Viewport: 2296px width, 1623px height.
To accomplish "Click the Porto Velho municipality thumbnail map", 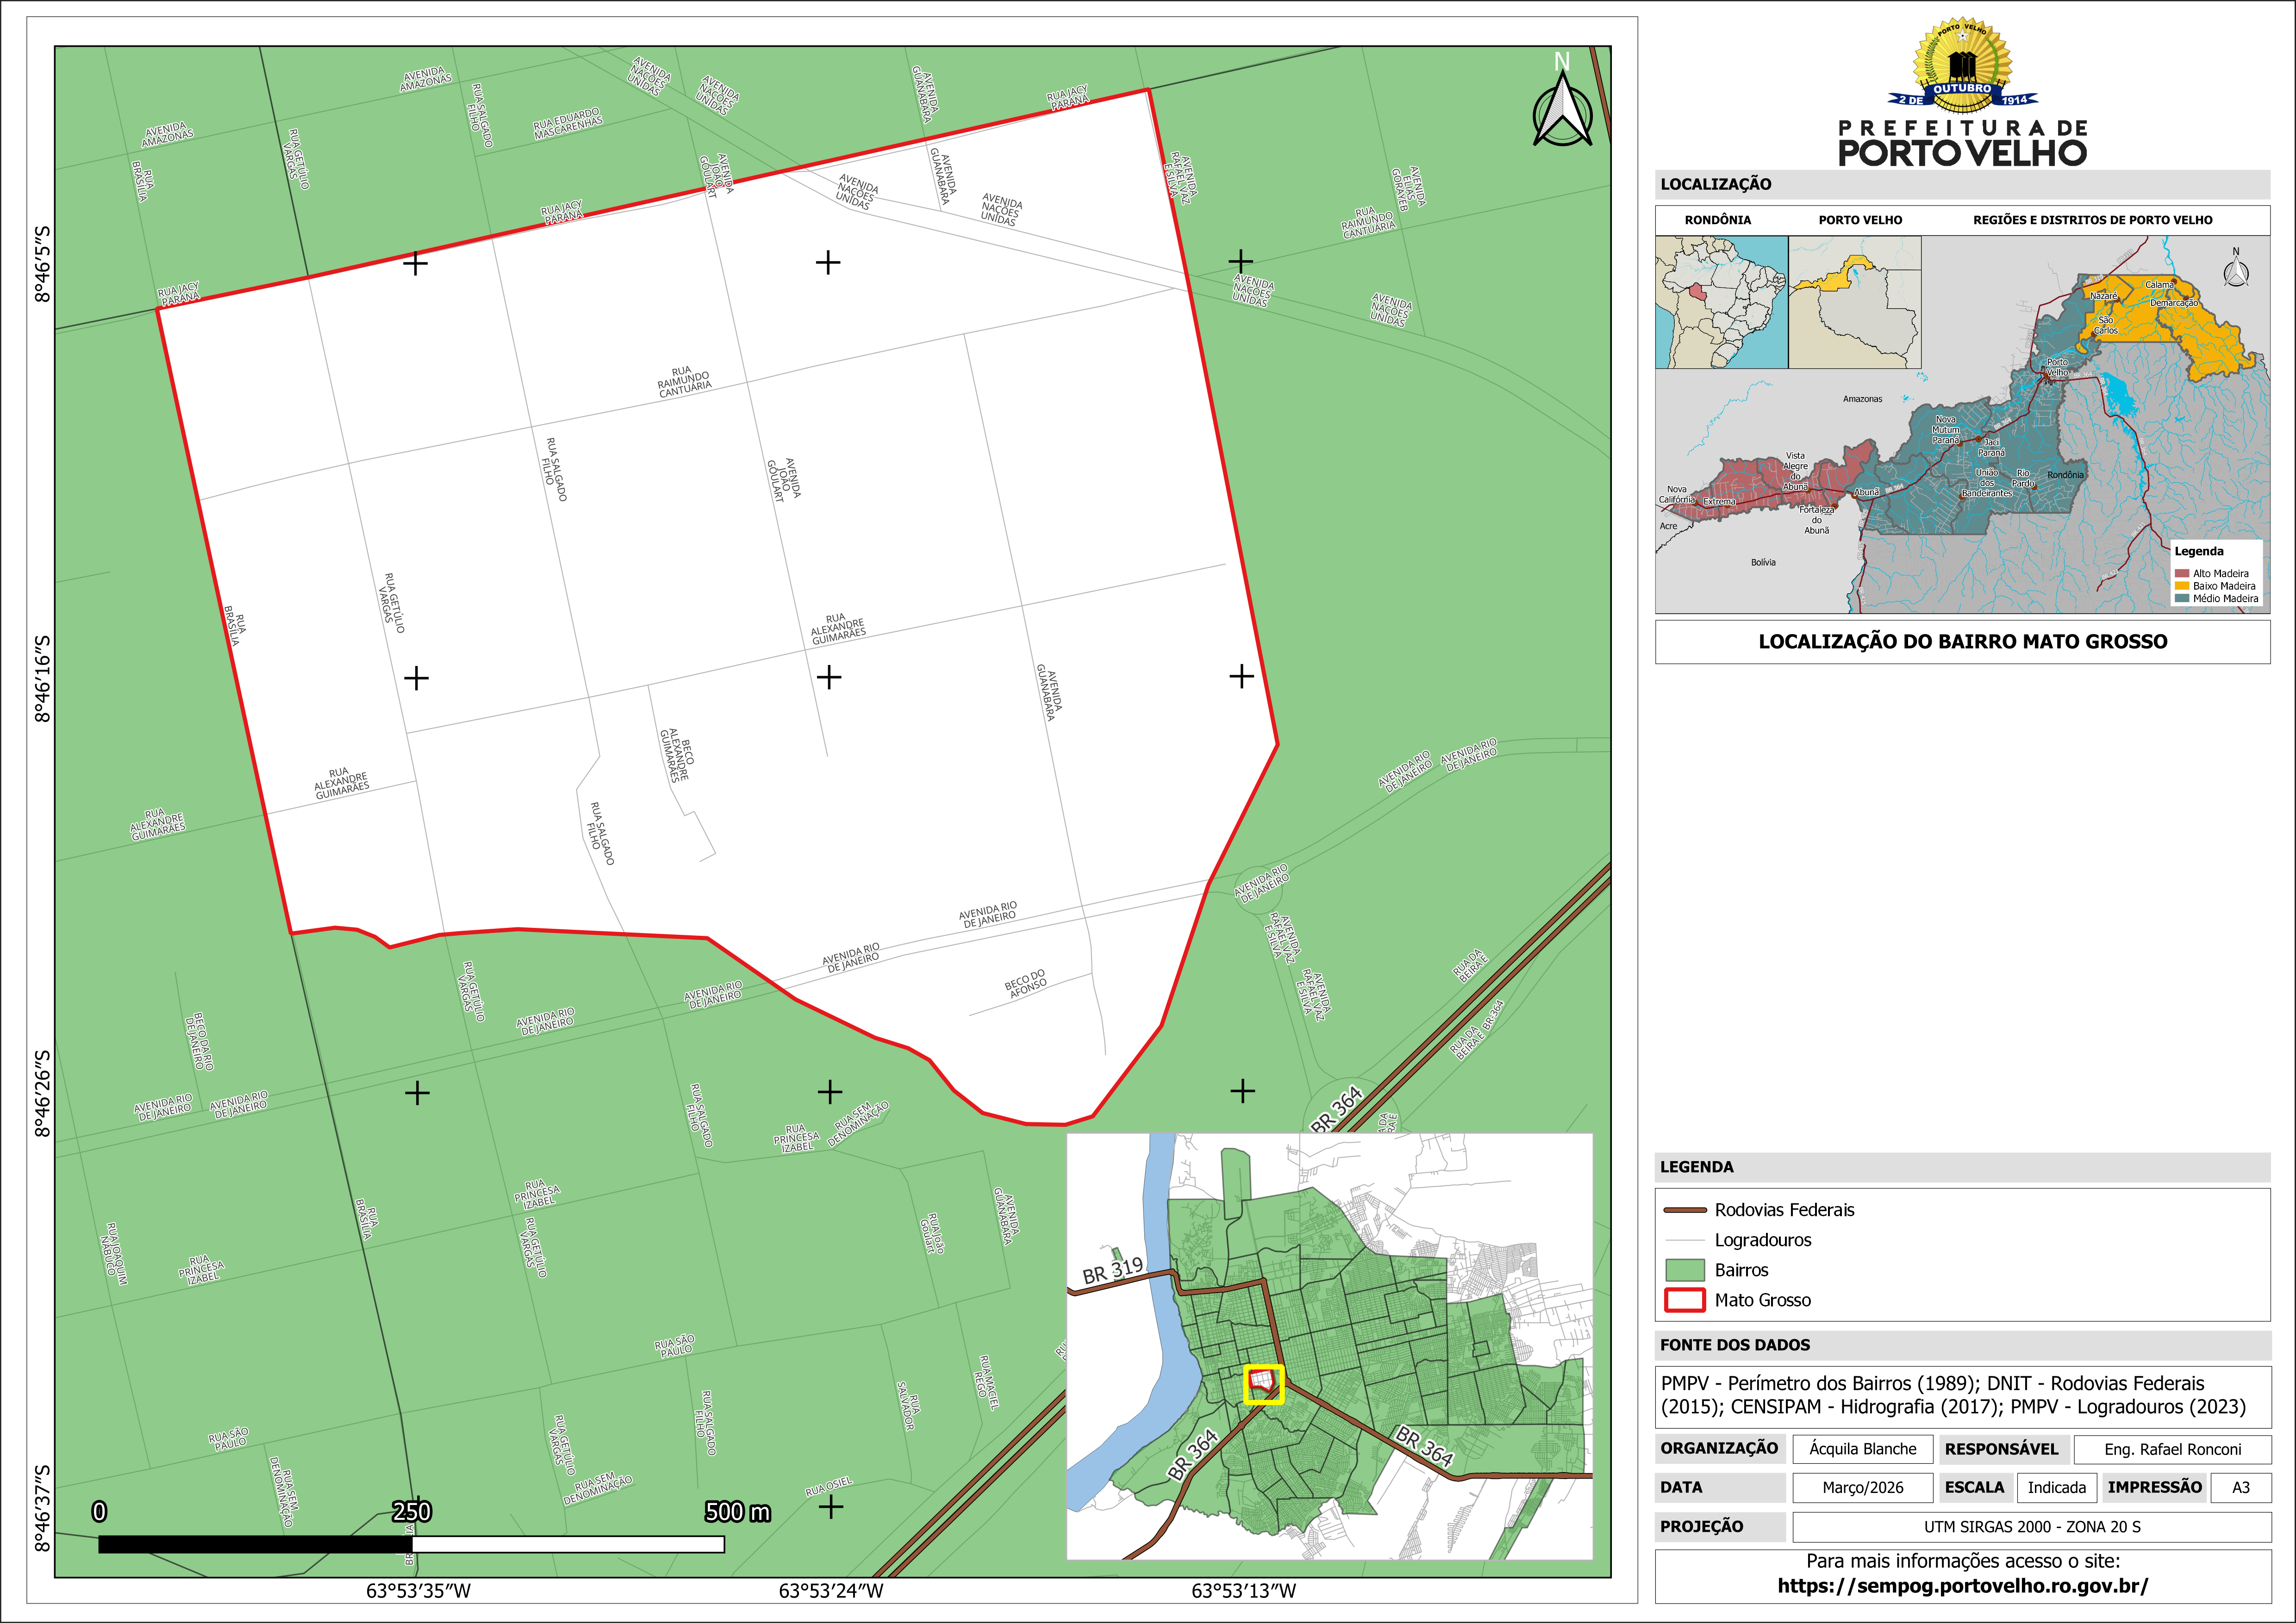I will click(x=1854, y=302).
